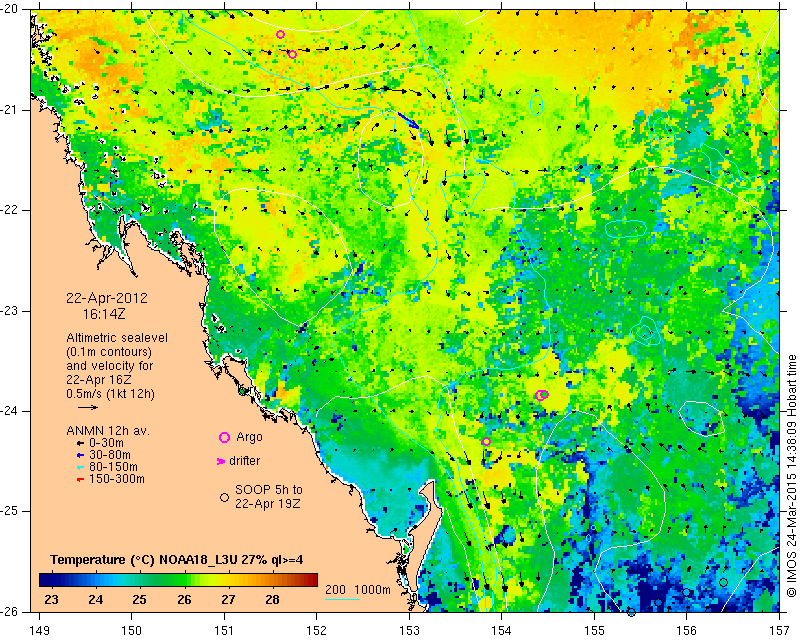
Task: Click the '22-Apr 19Z' legend text
Action: [x=267, y=504]
